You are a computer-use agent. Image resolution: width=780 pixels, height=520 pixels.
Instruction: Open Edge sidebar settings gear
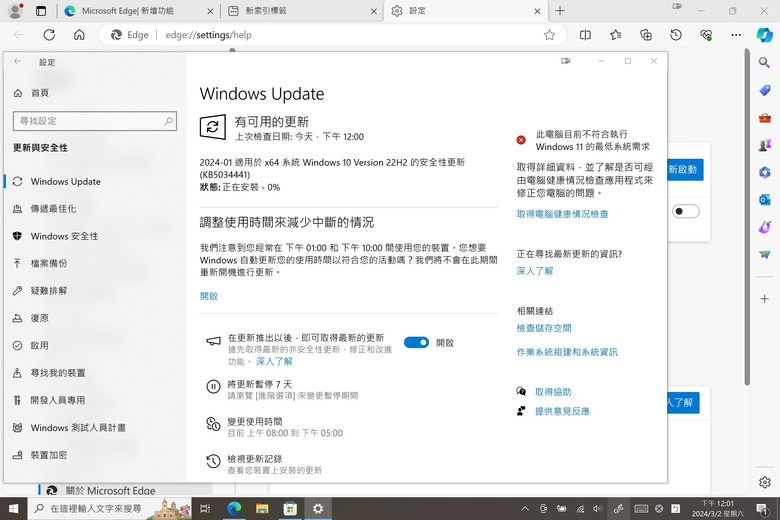click(x=765, y=482)
